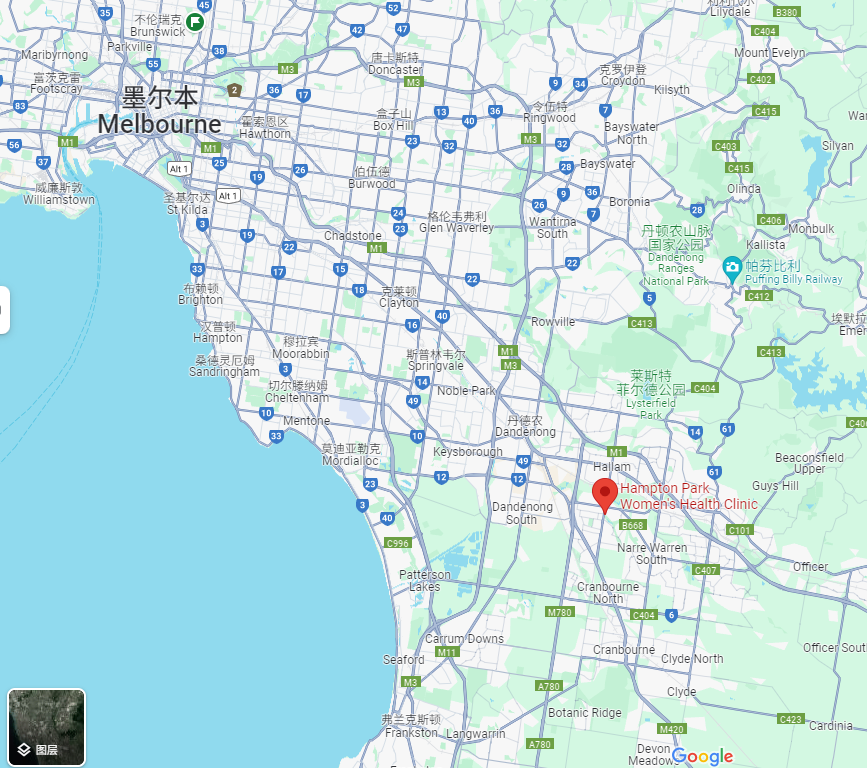Click the Carrum Downs label
This screenshot has width=867, height=768.
[x=464, y=639]
